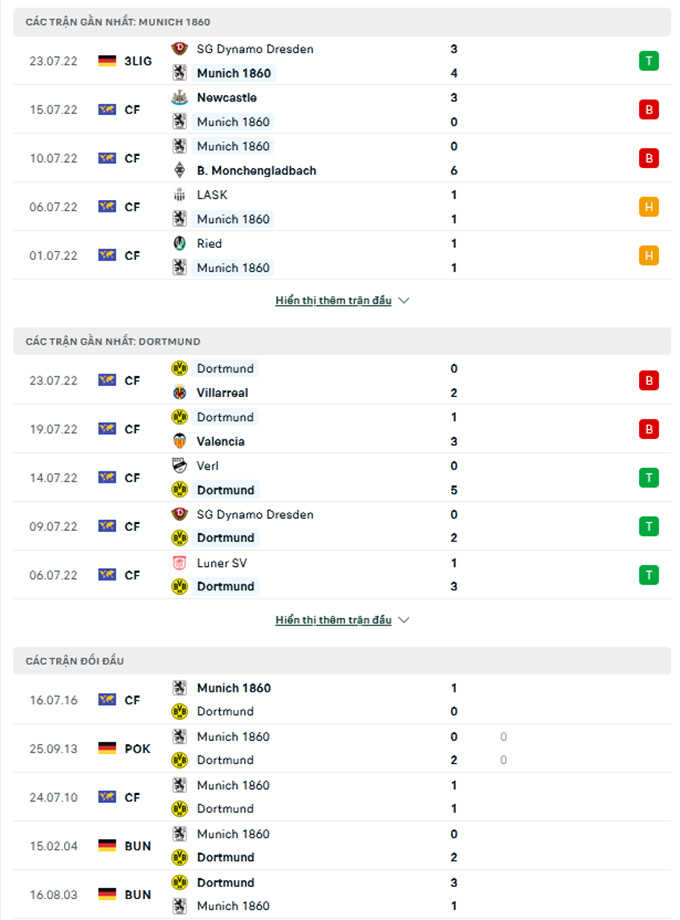This screenshot has width=680, height=920.
Task: Click the Valencia team logo
Action: (180, 441)
